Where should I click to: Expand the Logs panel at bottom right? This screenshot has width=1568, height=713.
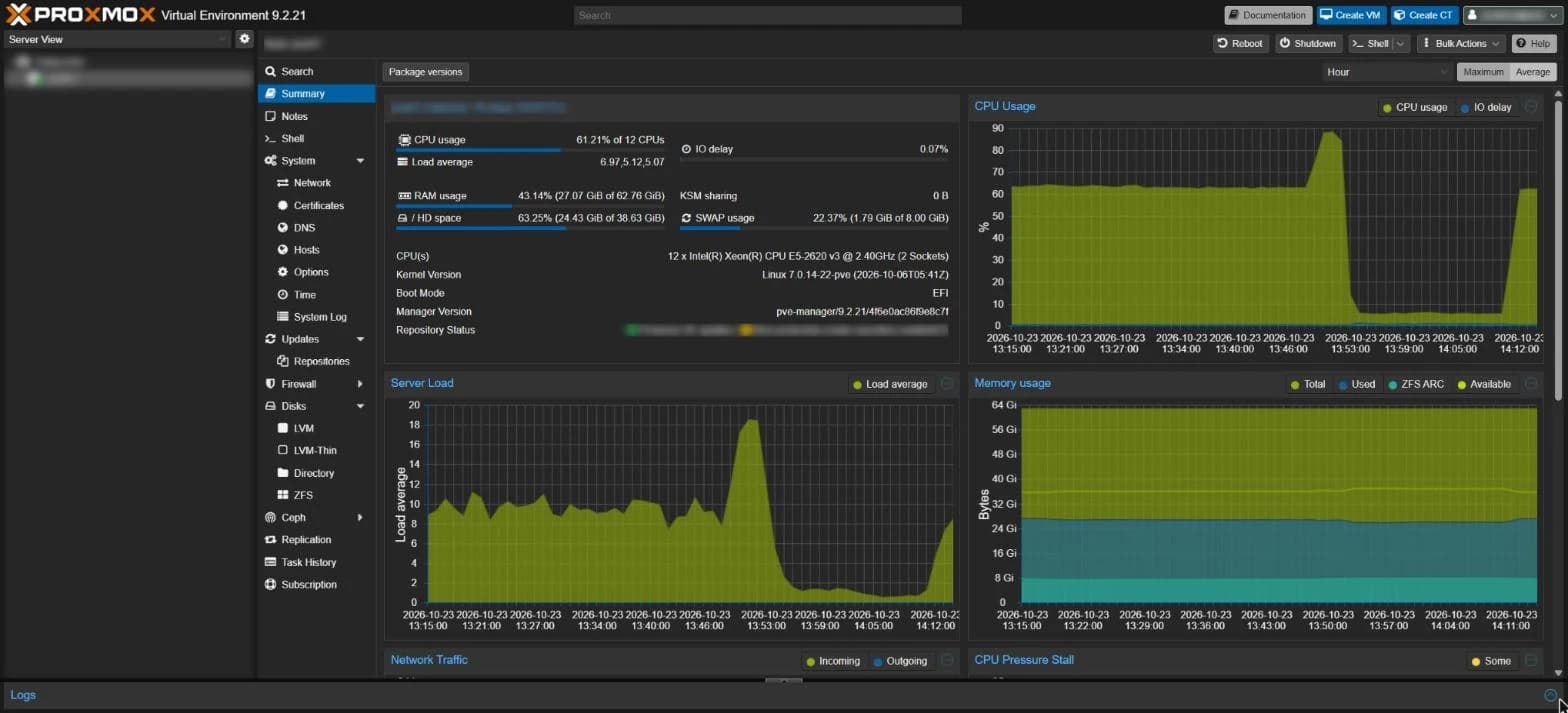click(x=1550, y=695)
